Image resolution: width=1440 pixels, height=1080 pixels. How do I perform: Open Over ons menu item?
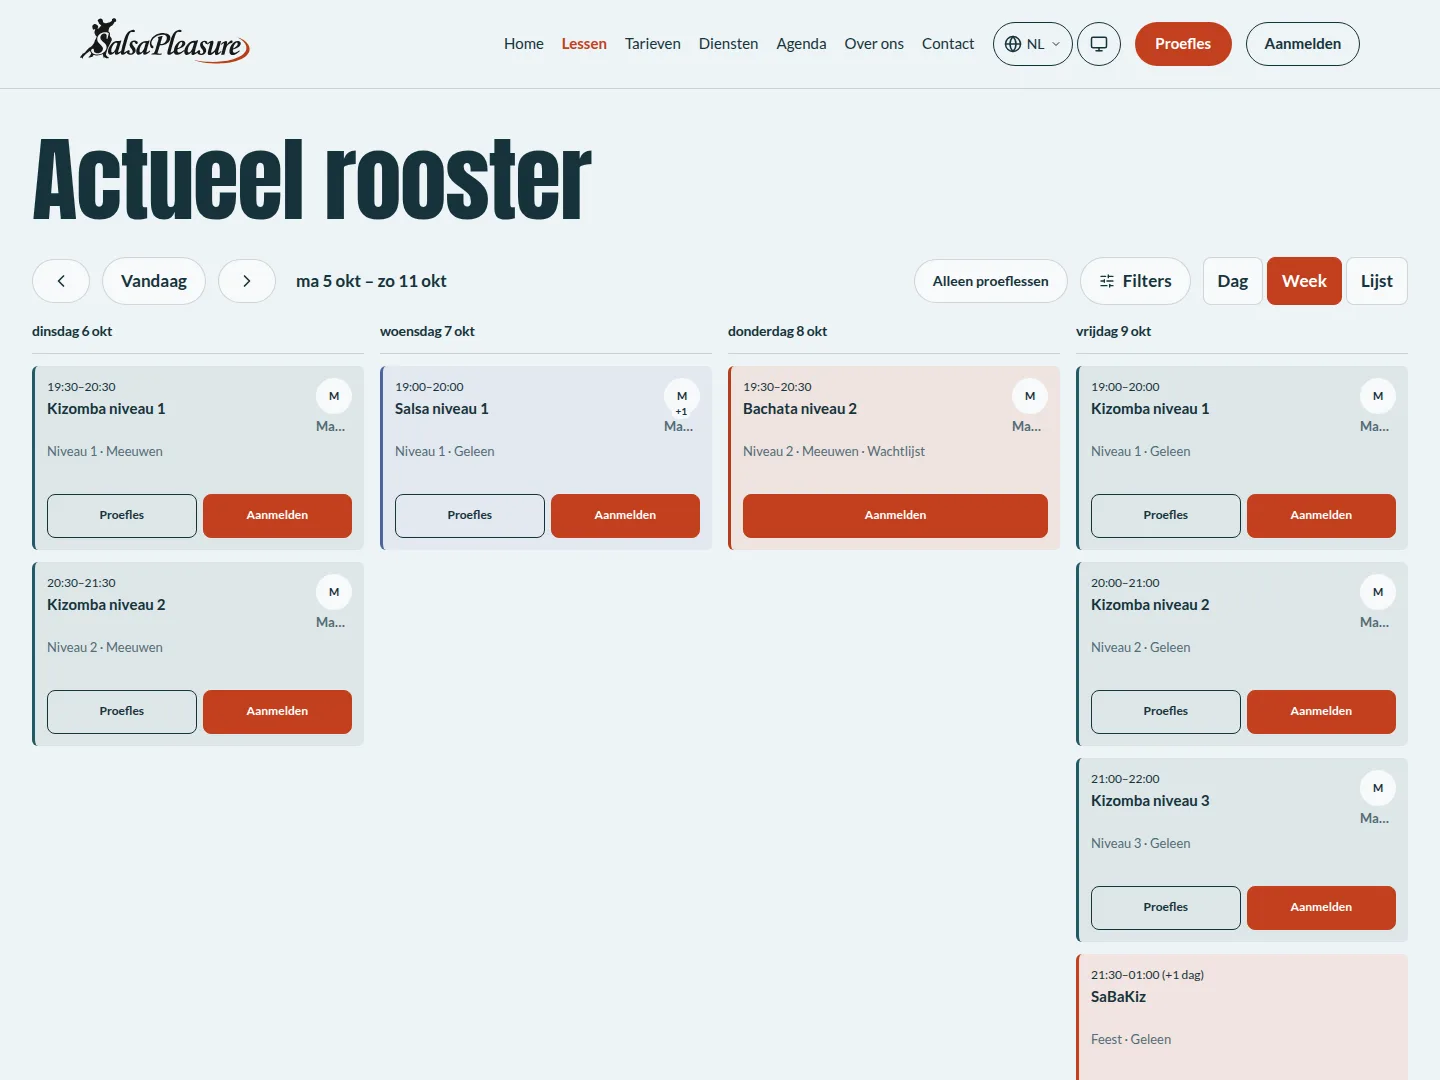pos(874,44)
